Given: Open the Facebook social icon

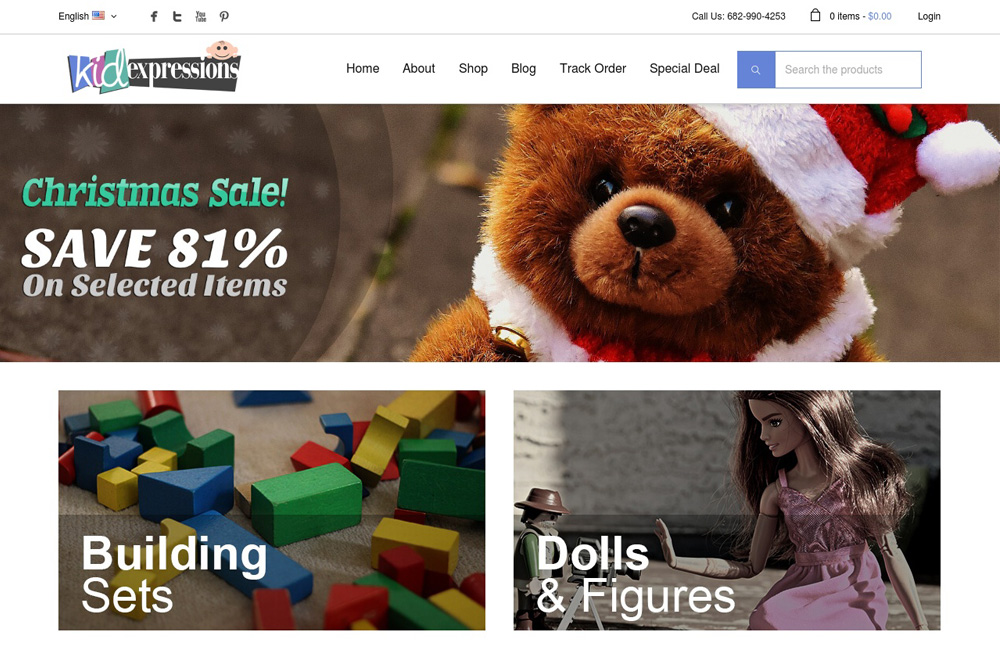Looking at the screenshot, I should tap(154, 17).
